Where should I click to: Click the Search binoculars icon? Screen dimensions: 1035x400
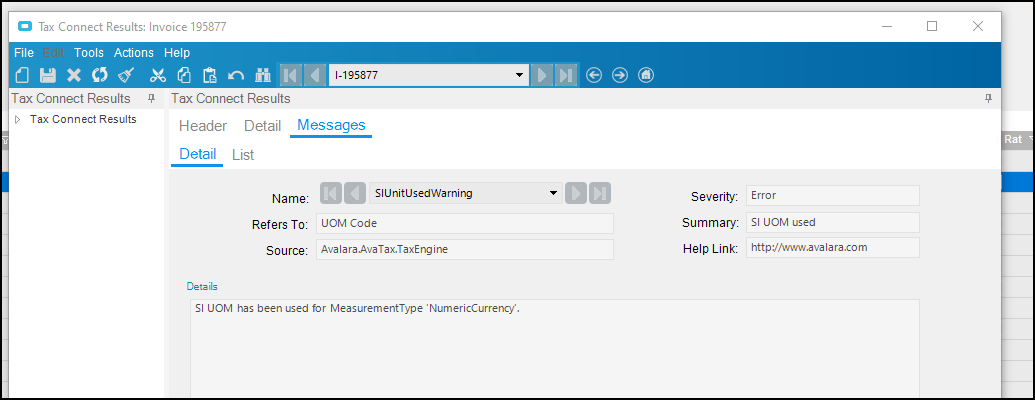tap(263, 75)
